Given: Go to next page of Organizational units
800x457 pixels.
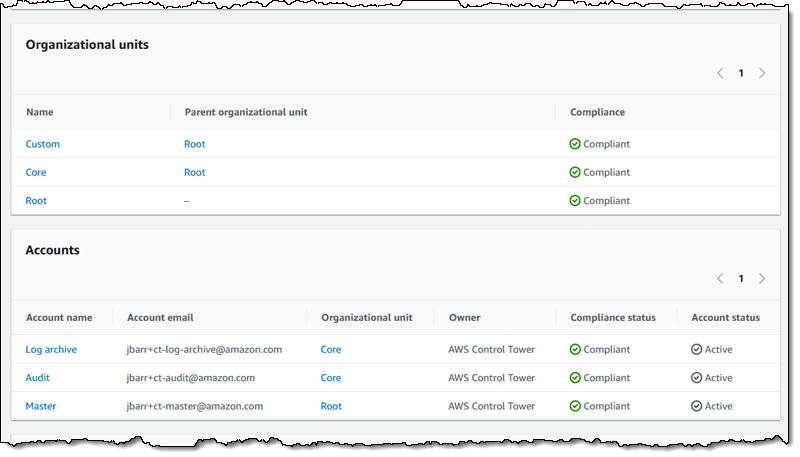Looking at the screenshot, I should 762,73.
